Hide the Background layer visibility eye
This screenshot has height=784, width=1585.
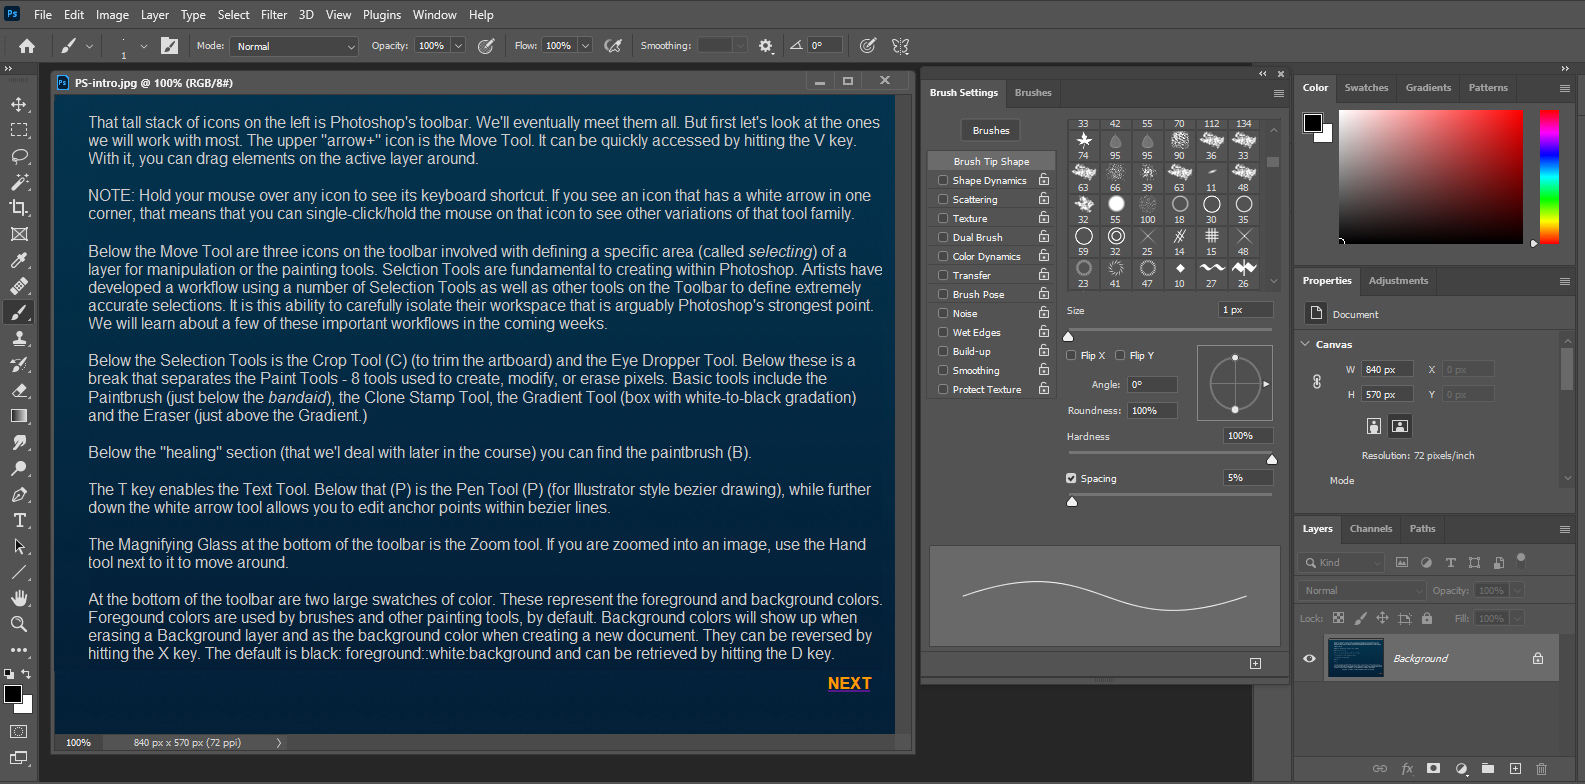[x=1309, y=659]
